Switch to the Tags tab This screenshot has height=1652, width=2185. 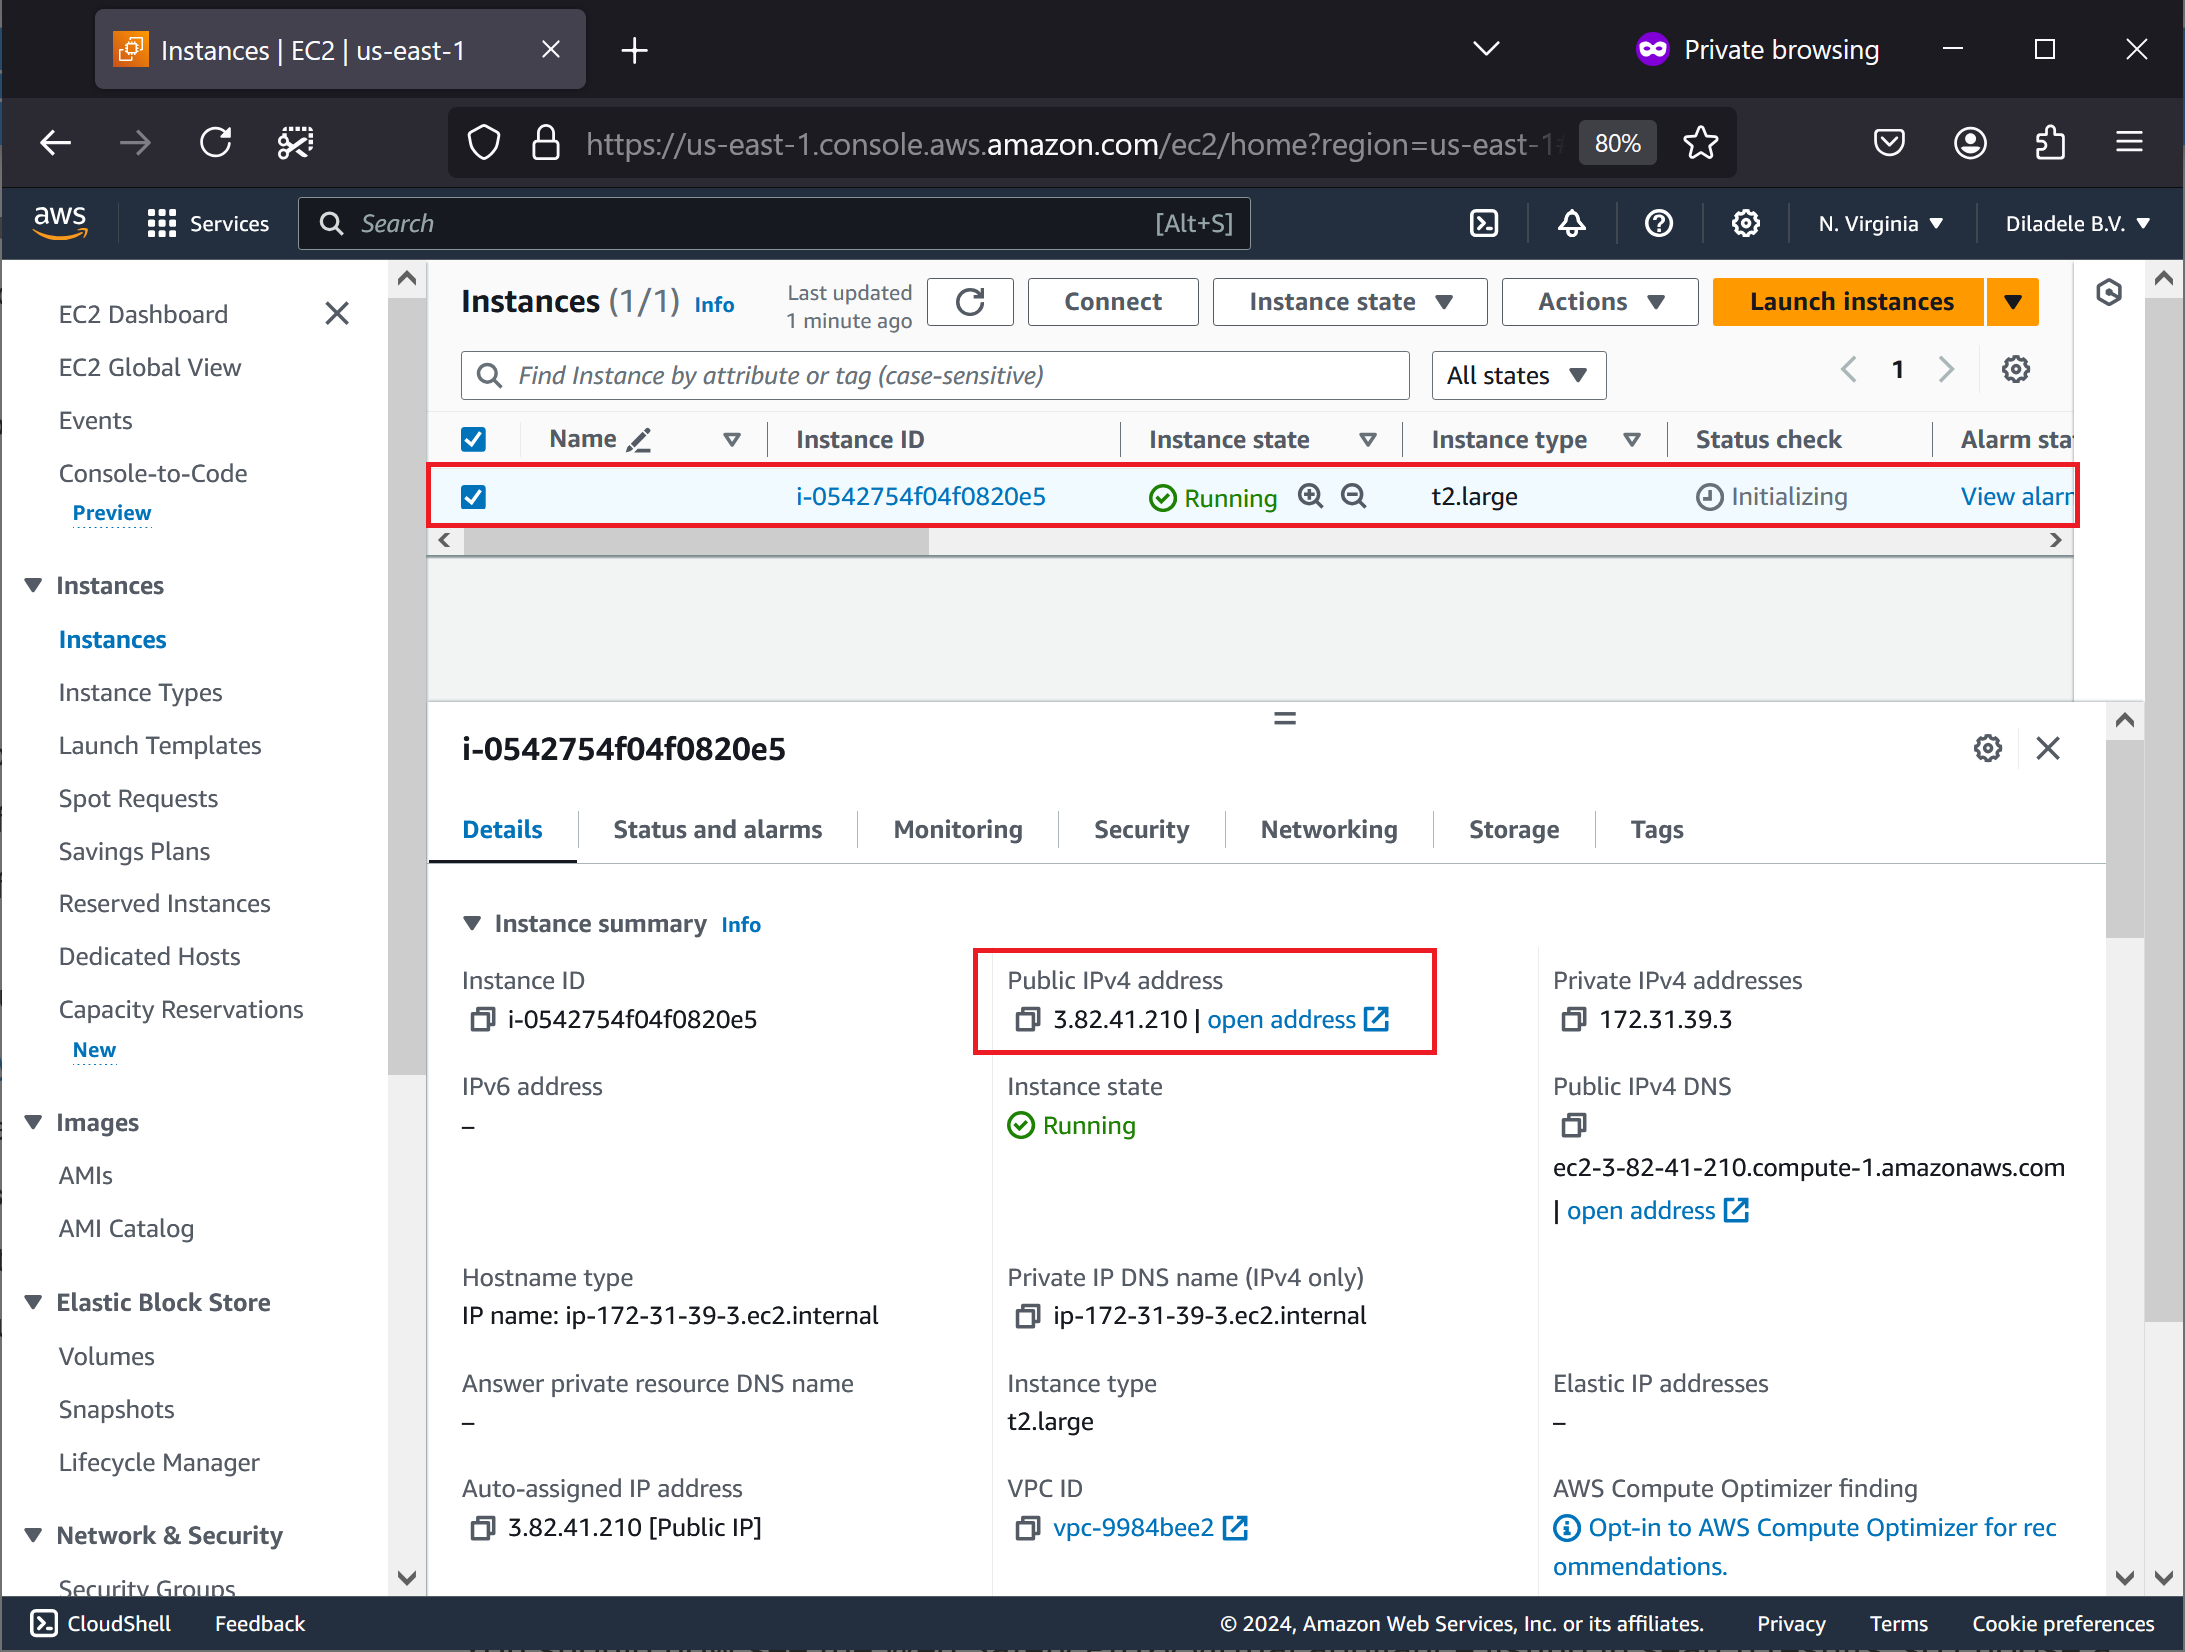[x=1657, y=830]
